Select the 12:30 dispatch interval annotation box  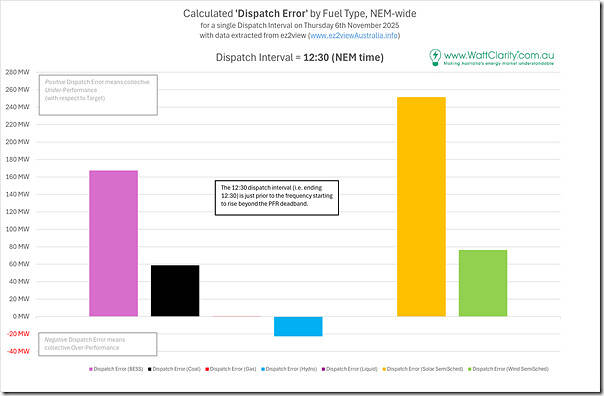[277, 198]
